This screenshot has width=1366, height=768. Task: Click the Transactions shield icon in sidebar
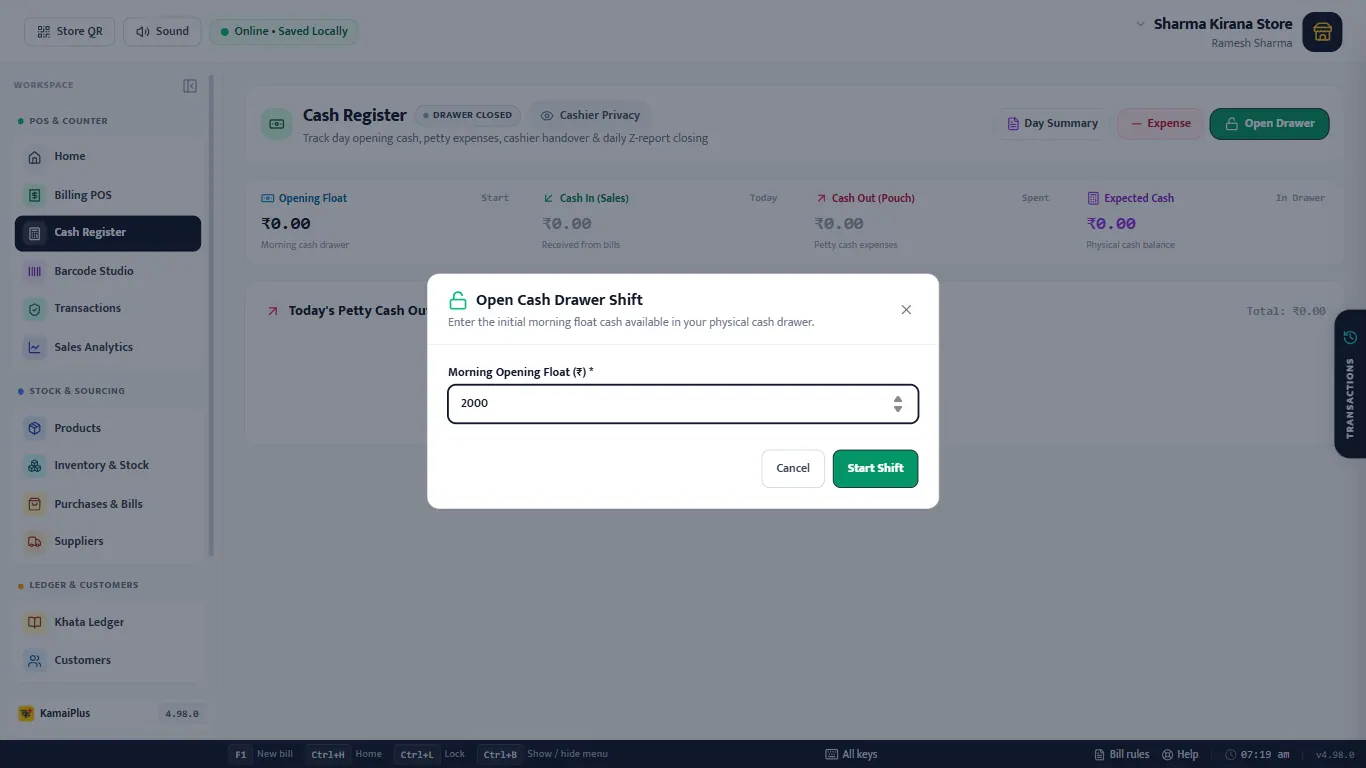35,309
